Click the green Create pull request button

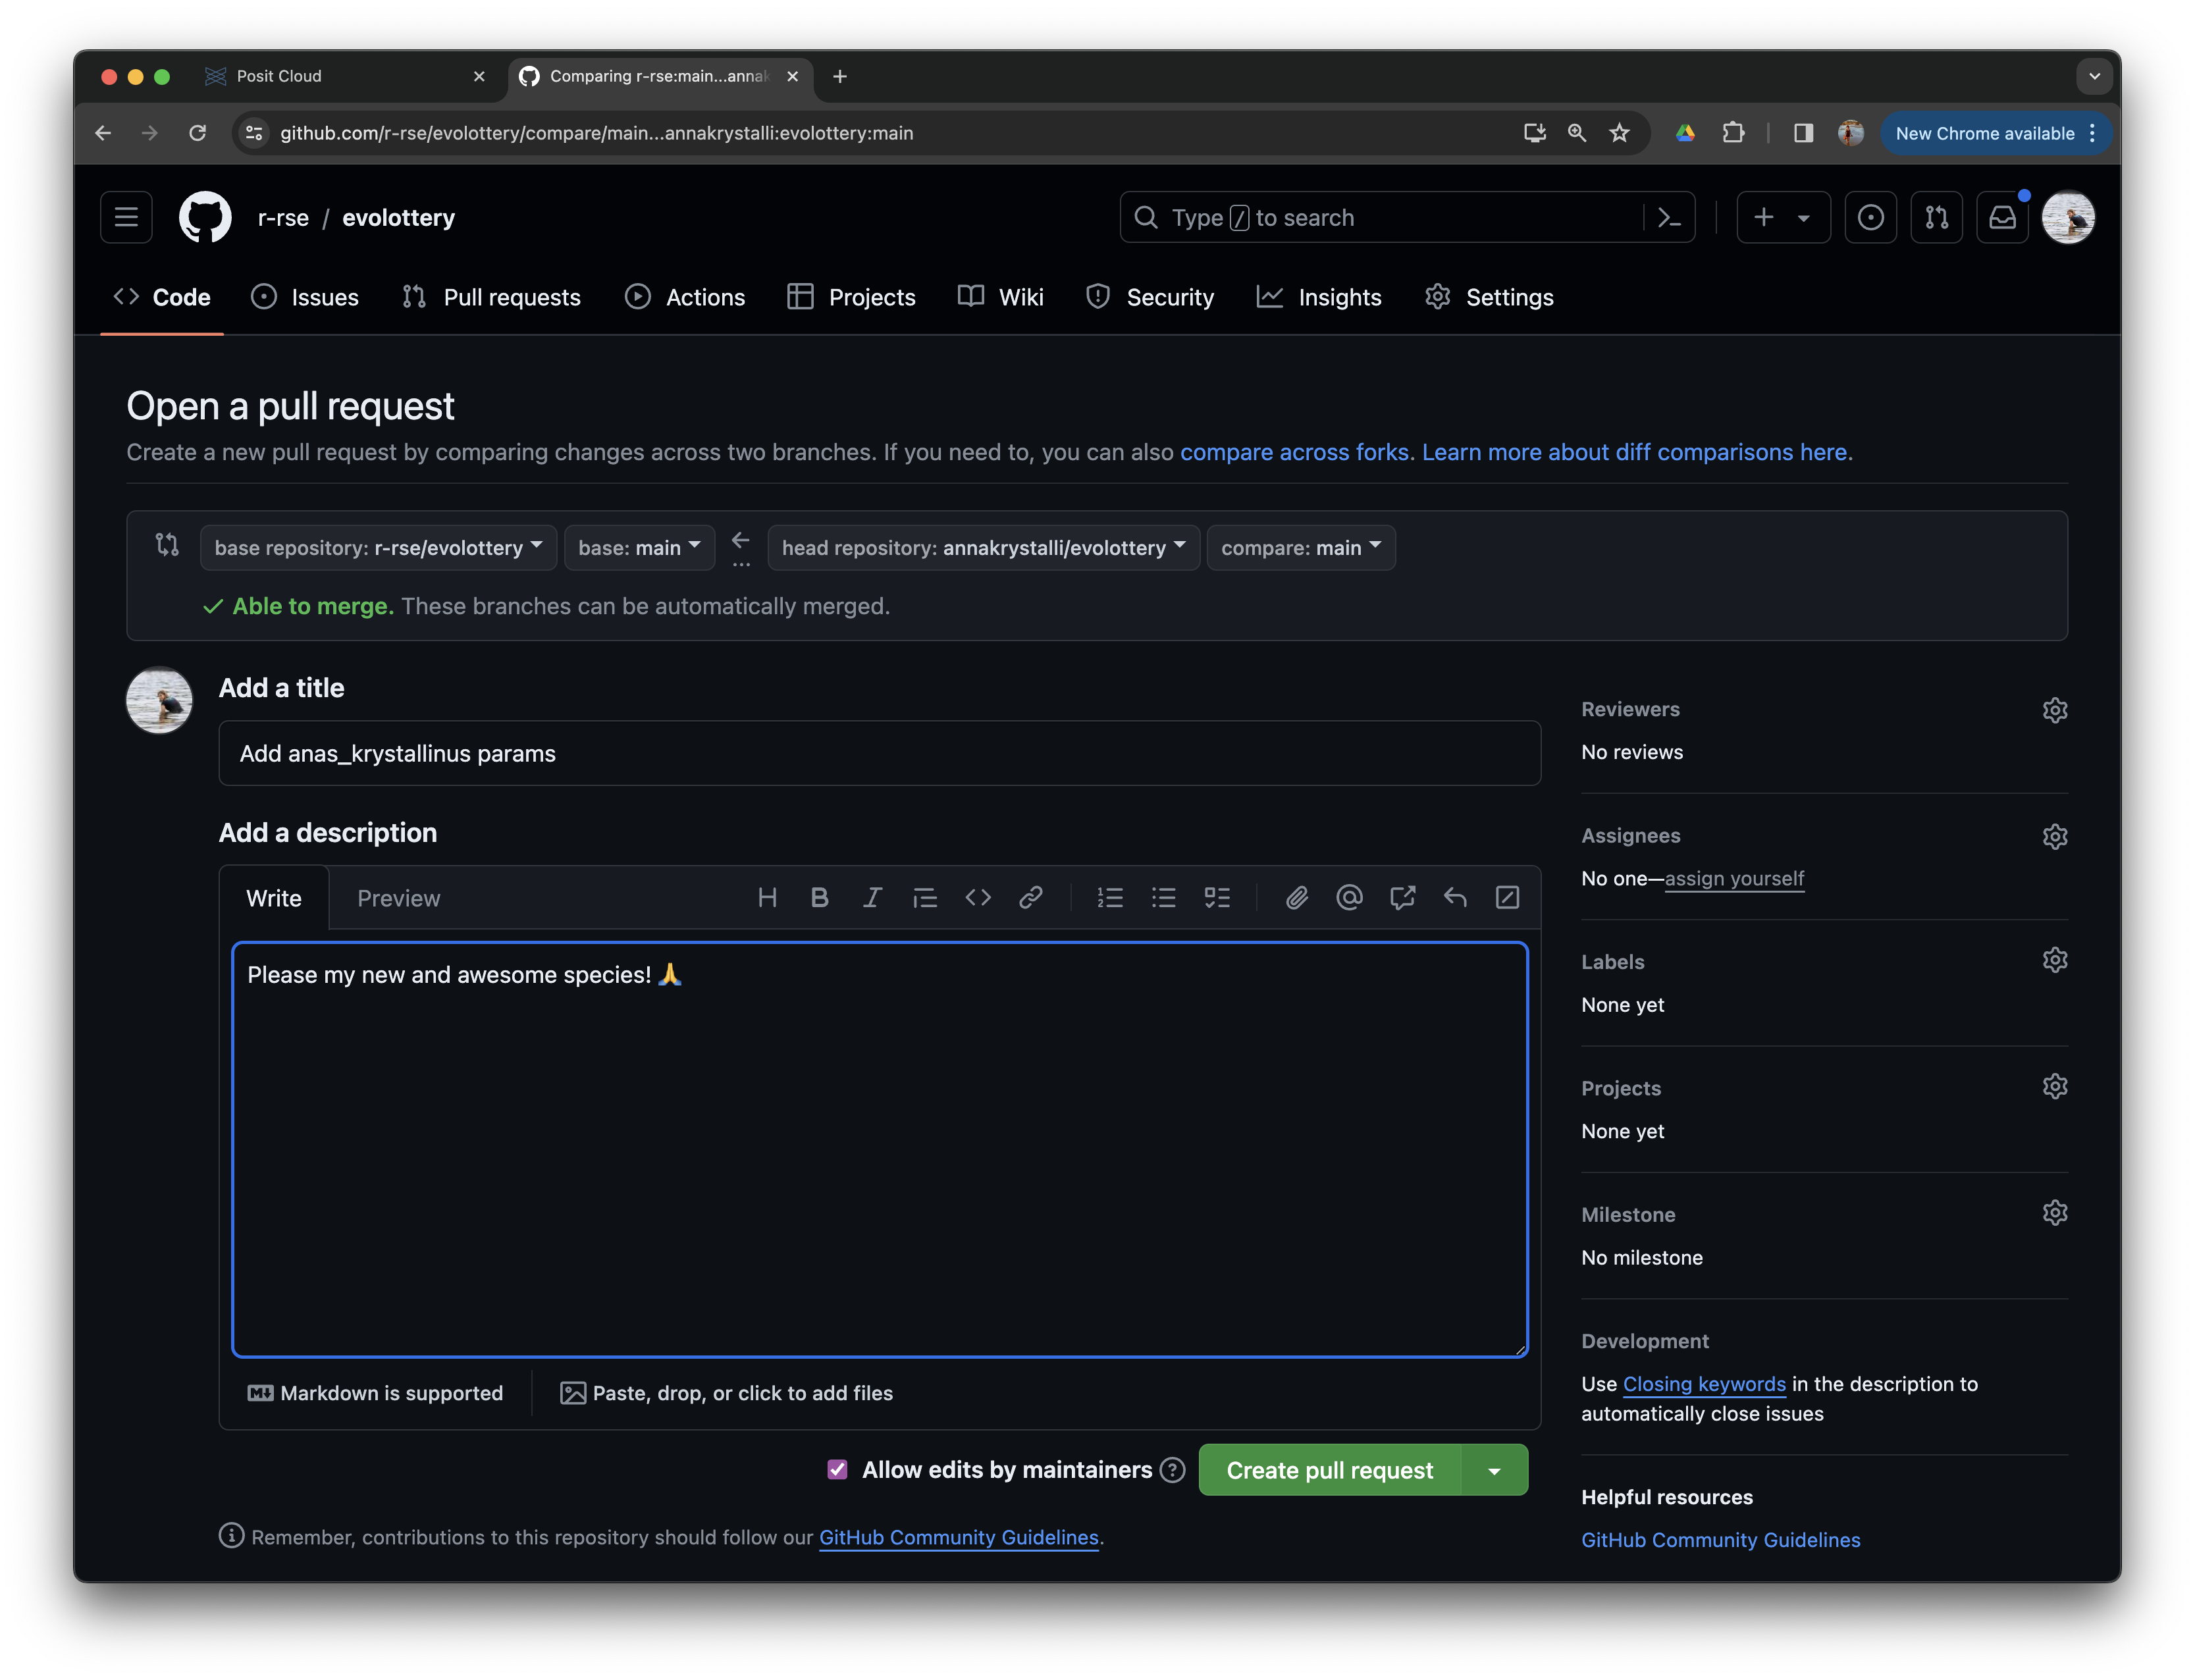tap(1329, 1470)
